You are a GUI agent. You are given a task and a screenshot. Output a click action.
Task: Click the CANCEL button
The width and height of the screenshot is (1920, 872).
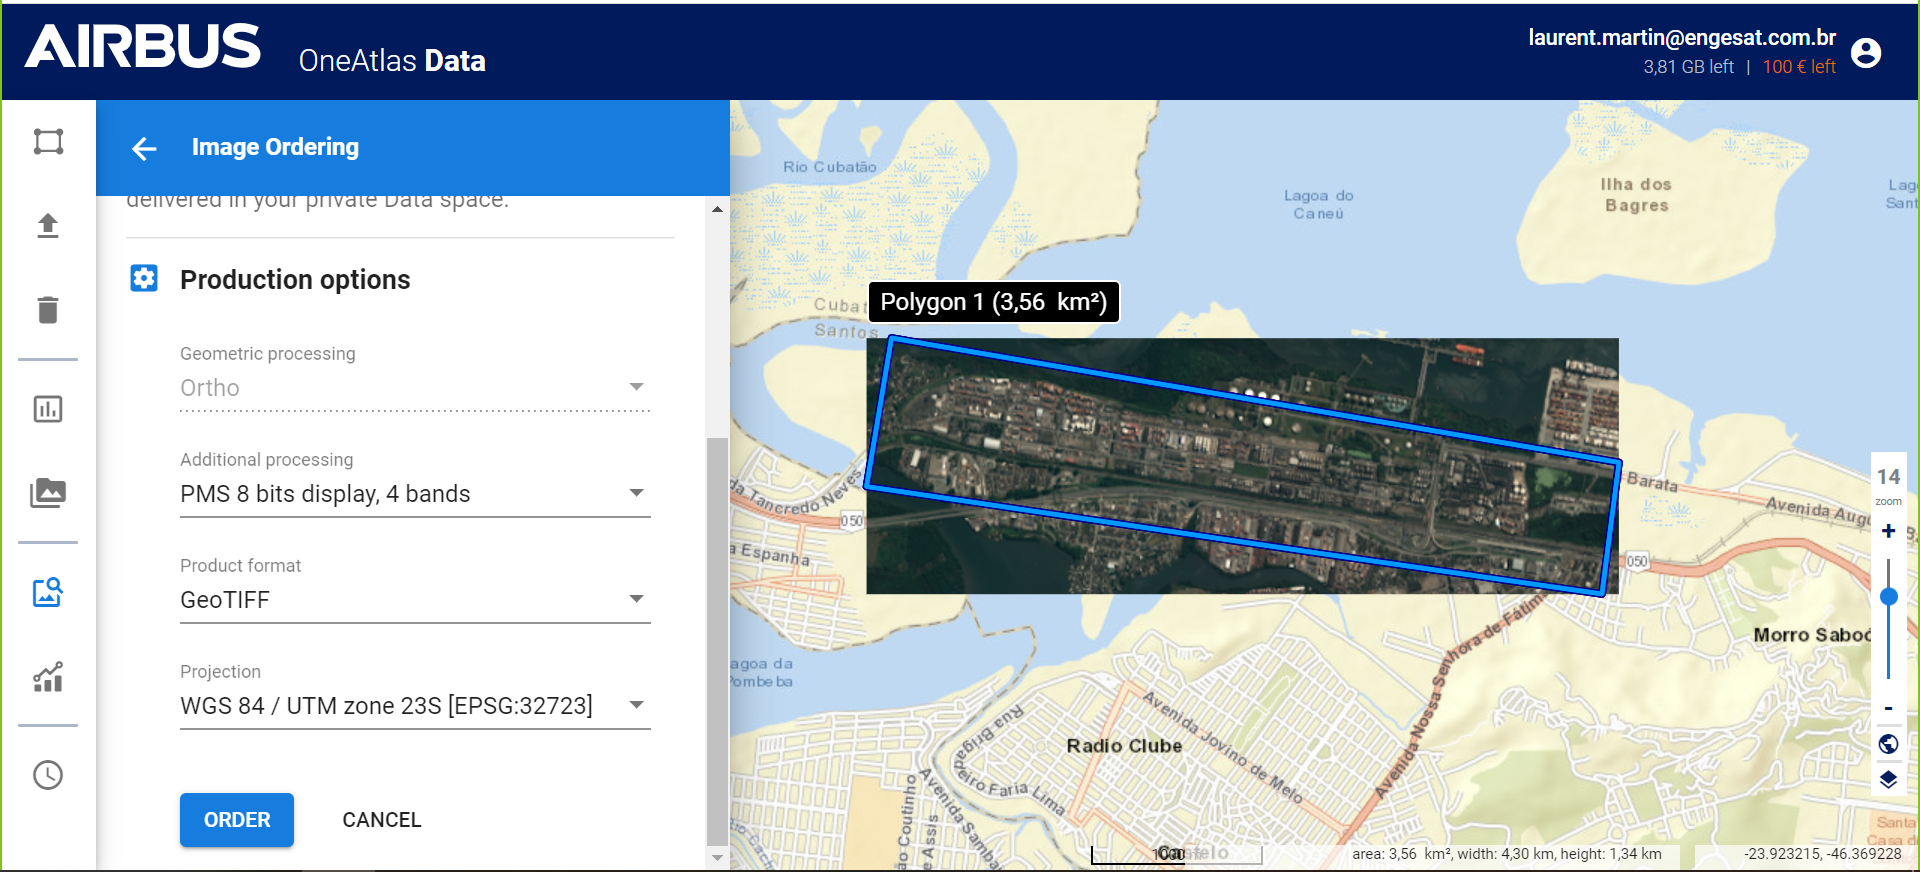tap(381, 820)
